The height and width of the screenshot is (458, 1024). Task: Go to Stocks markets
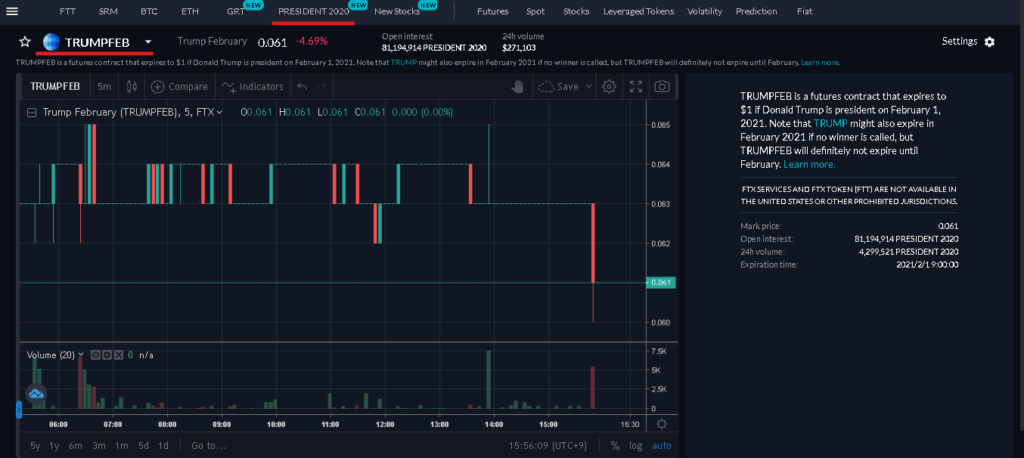pos(575,12)
